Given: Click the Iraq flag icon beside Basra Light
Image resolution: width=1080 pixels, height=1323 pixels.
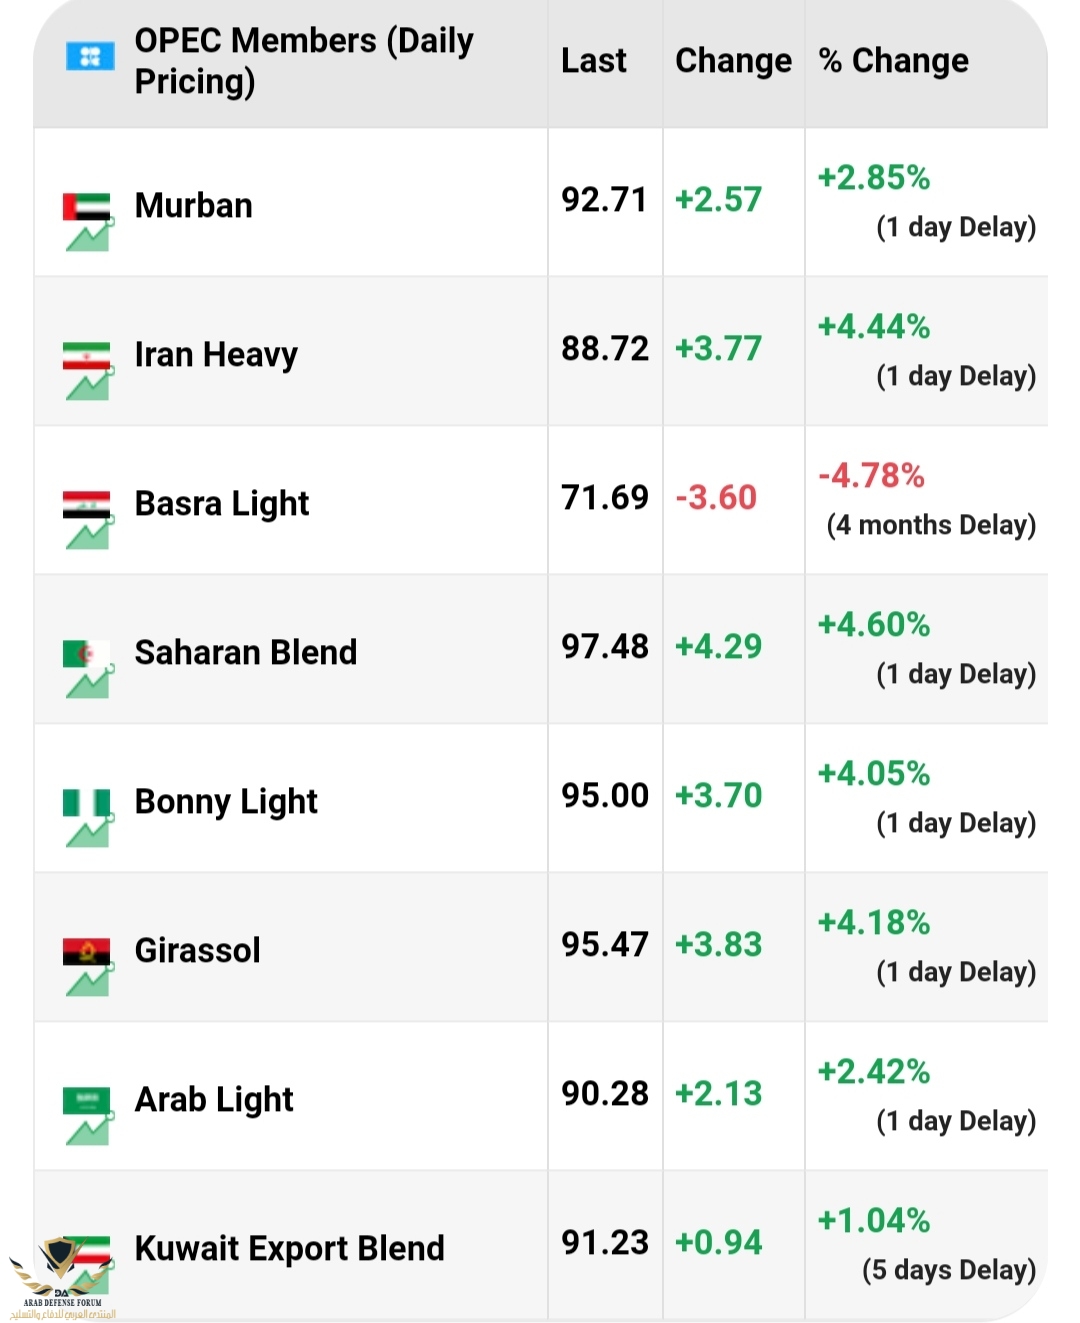Looking at the screenshot, I should point(88,519).
